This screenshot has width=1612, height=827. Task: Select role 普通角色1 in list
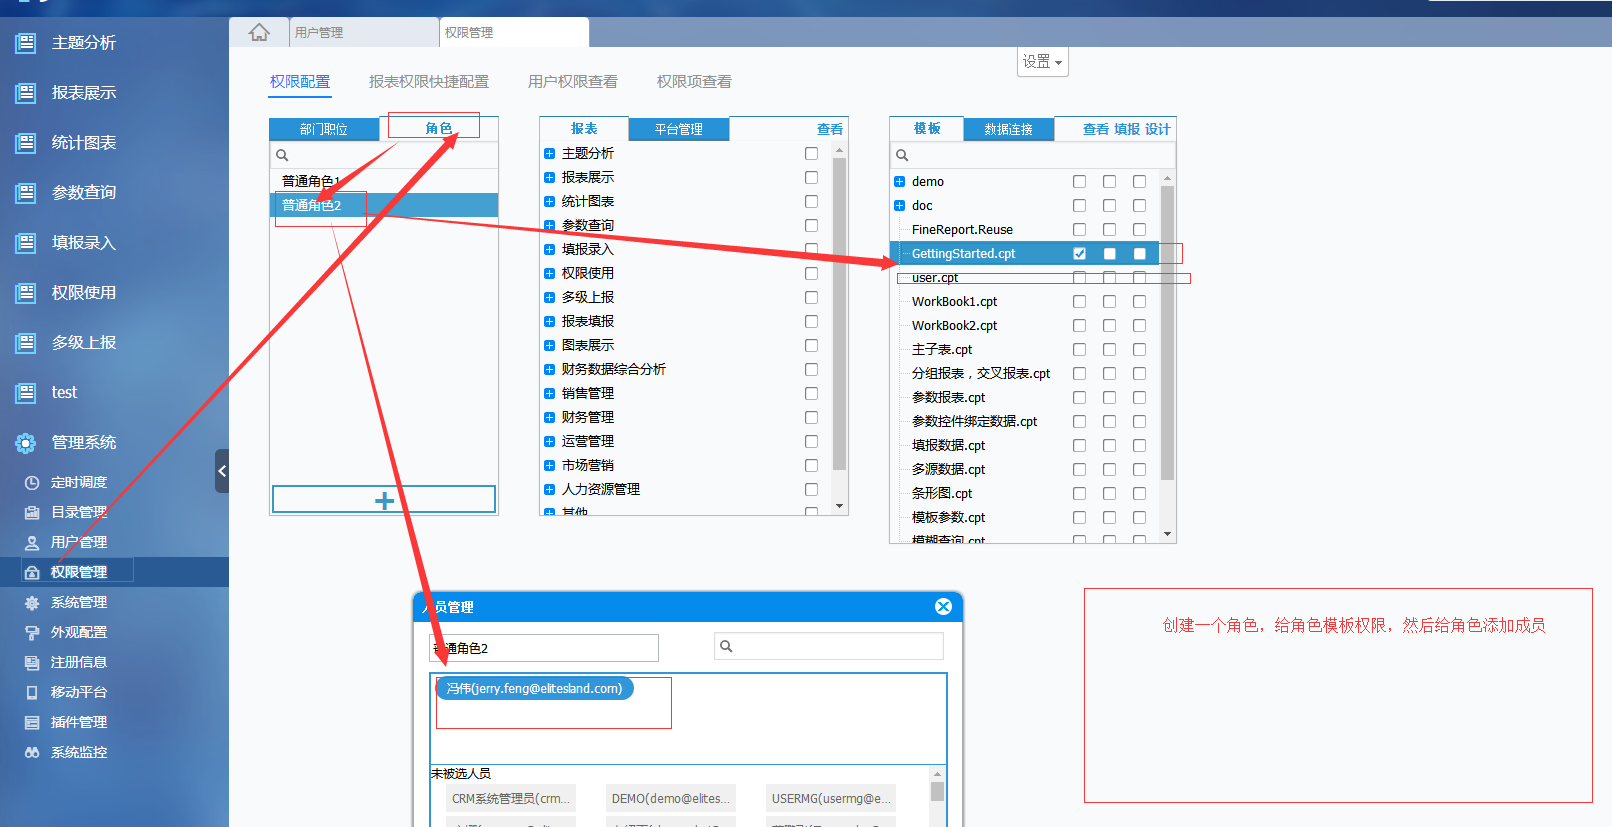[384, 181]
